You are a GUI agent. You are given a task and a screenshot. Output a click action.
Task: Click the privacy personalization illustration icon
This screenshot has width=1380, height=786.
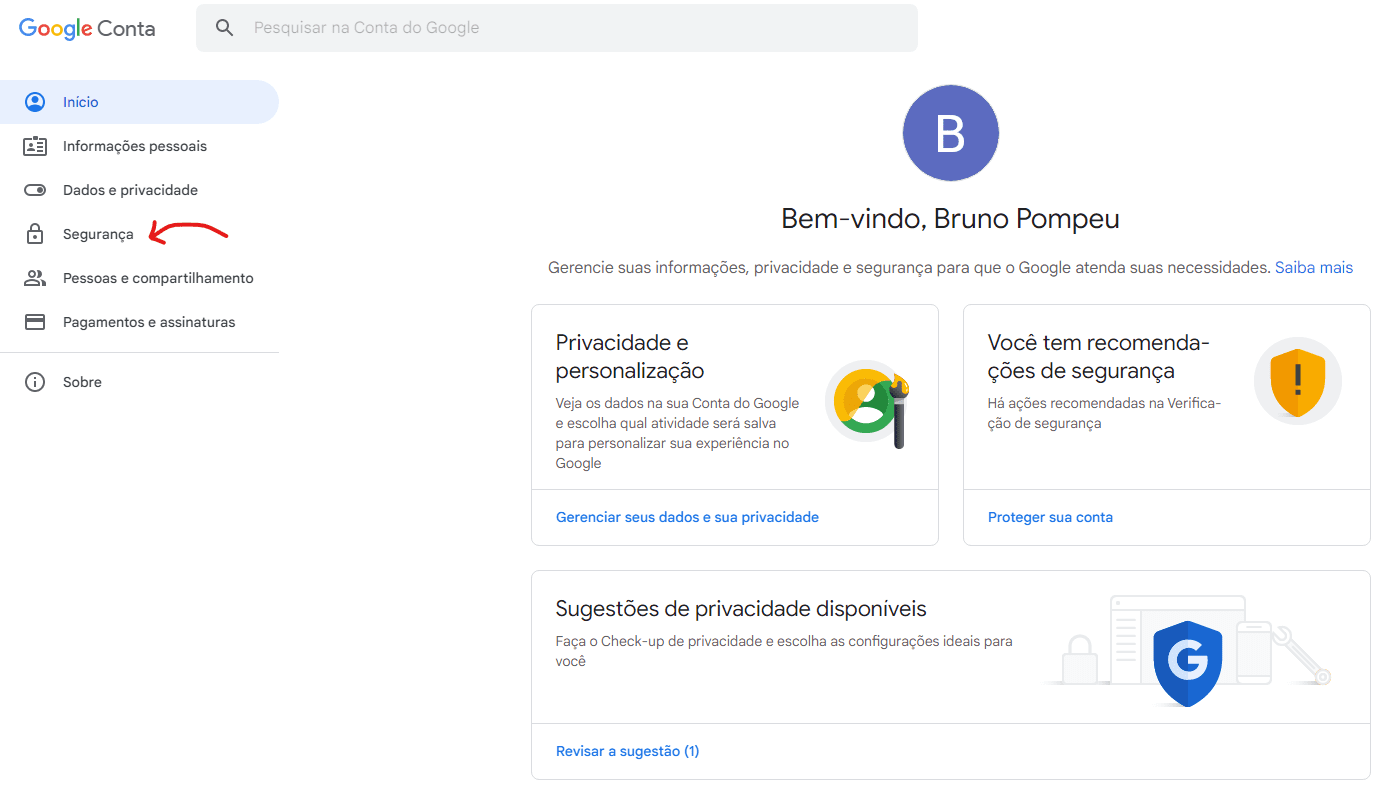[x=870, y=404]
